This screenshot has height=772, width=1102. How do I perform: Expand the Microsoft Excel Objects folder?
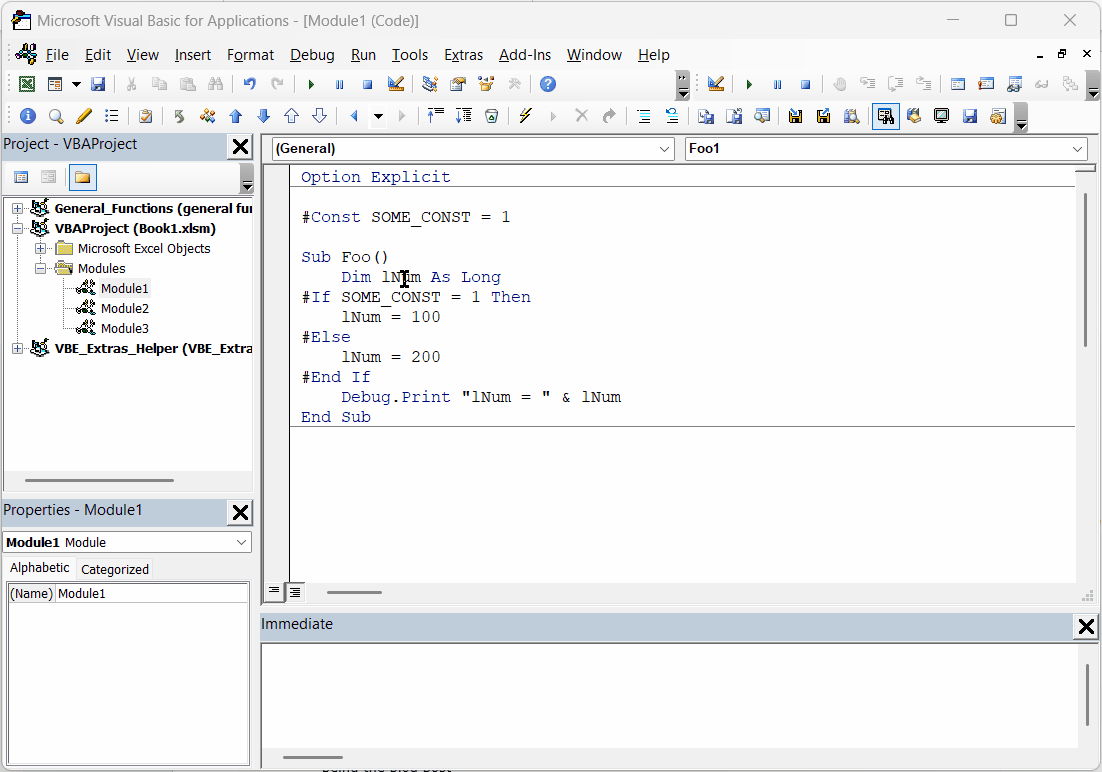click(41, 248)
